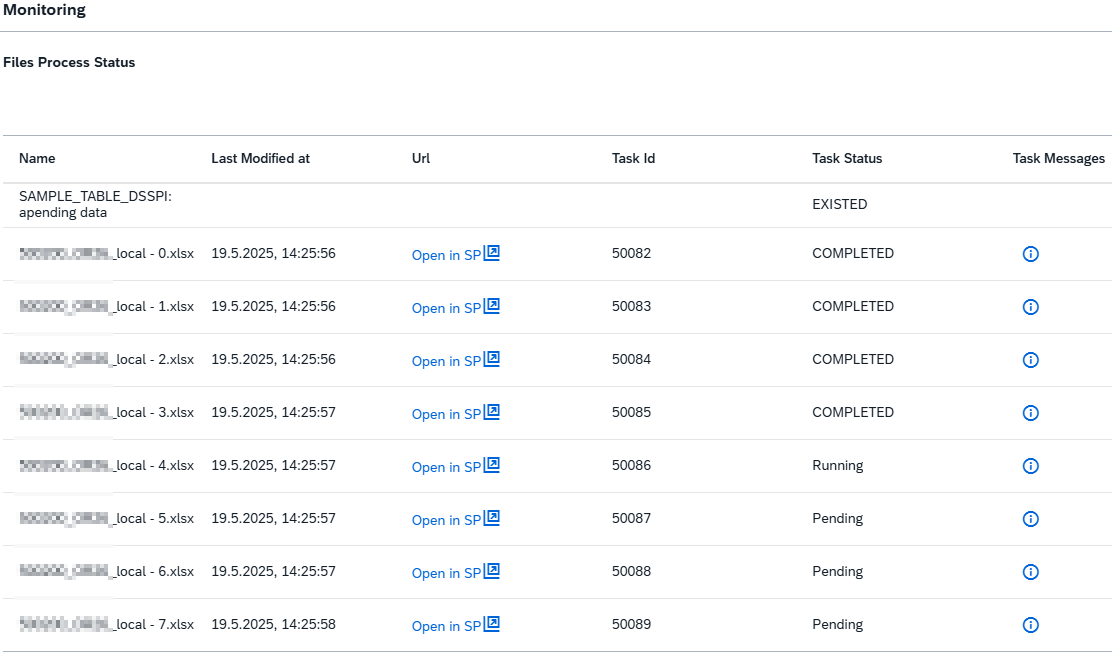This screenshot has width=1112, height=653.
Task: Click info icon for task 50082
Action: 1031,254
